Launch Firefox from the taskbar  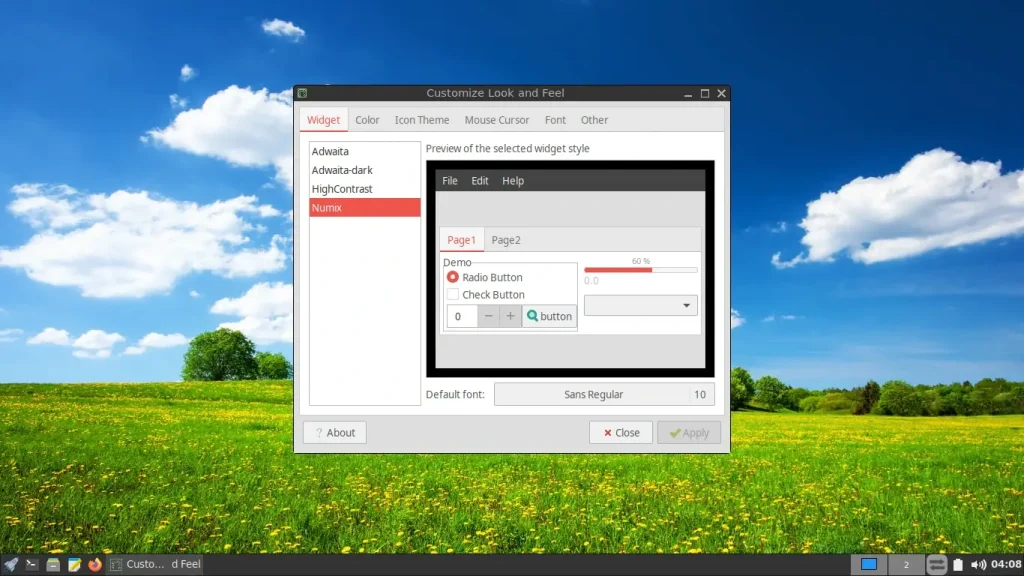tap(95, 564)
